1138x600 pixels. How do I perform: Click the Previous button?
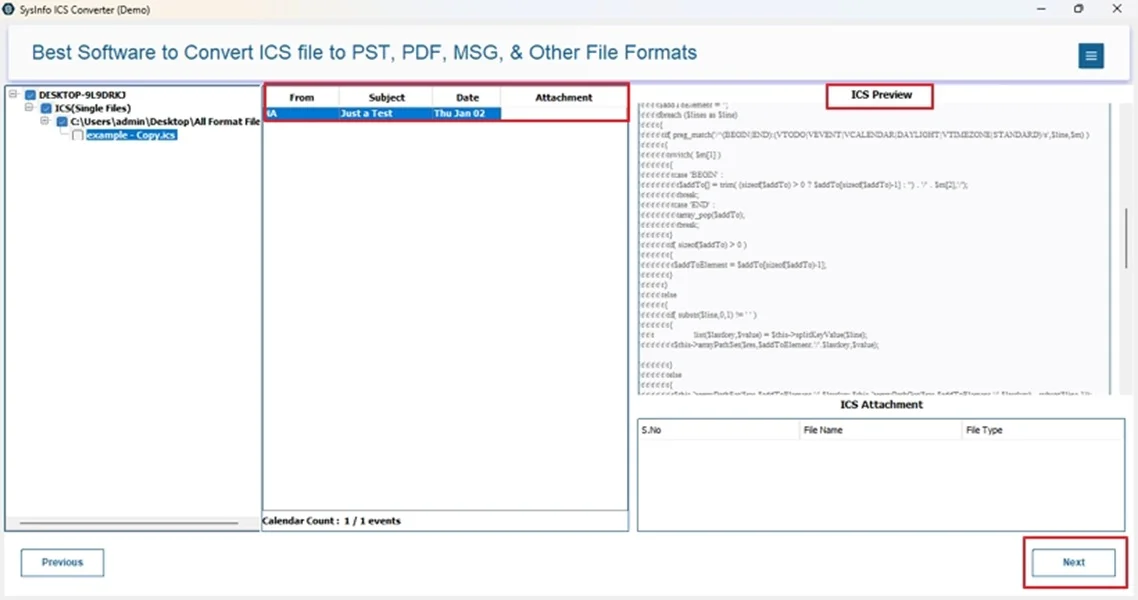click(62, 562)
